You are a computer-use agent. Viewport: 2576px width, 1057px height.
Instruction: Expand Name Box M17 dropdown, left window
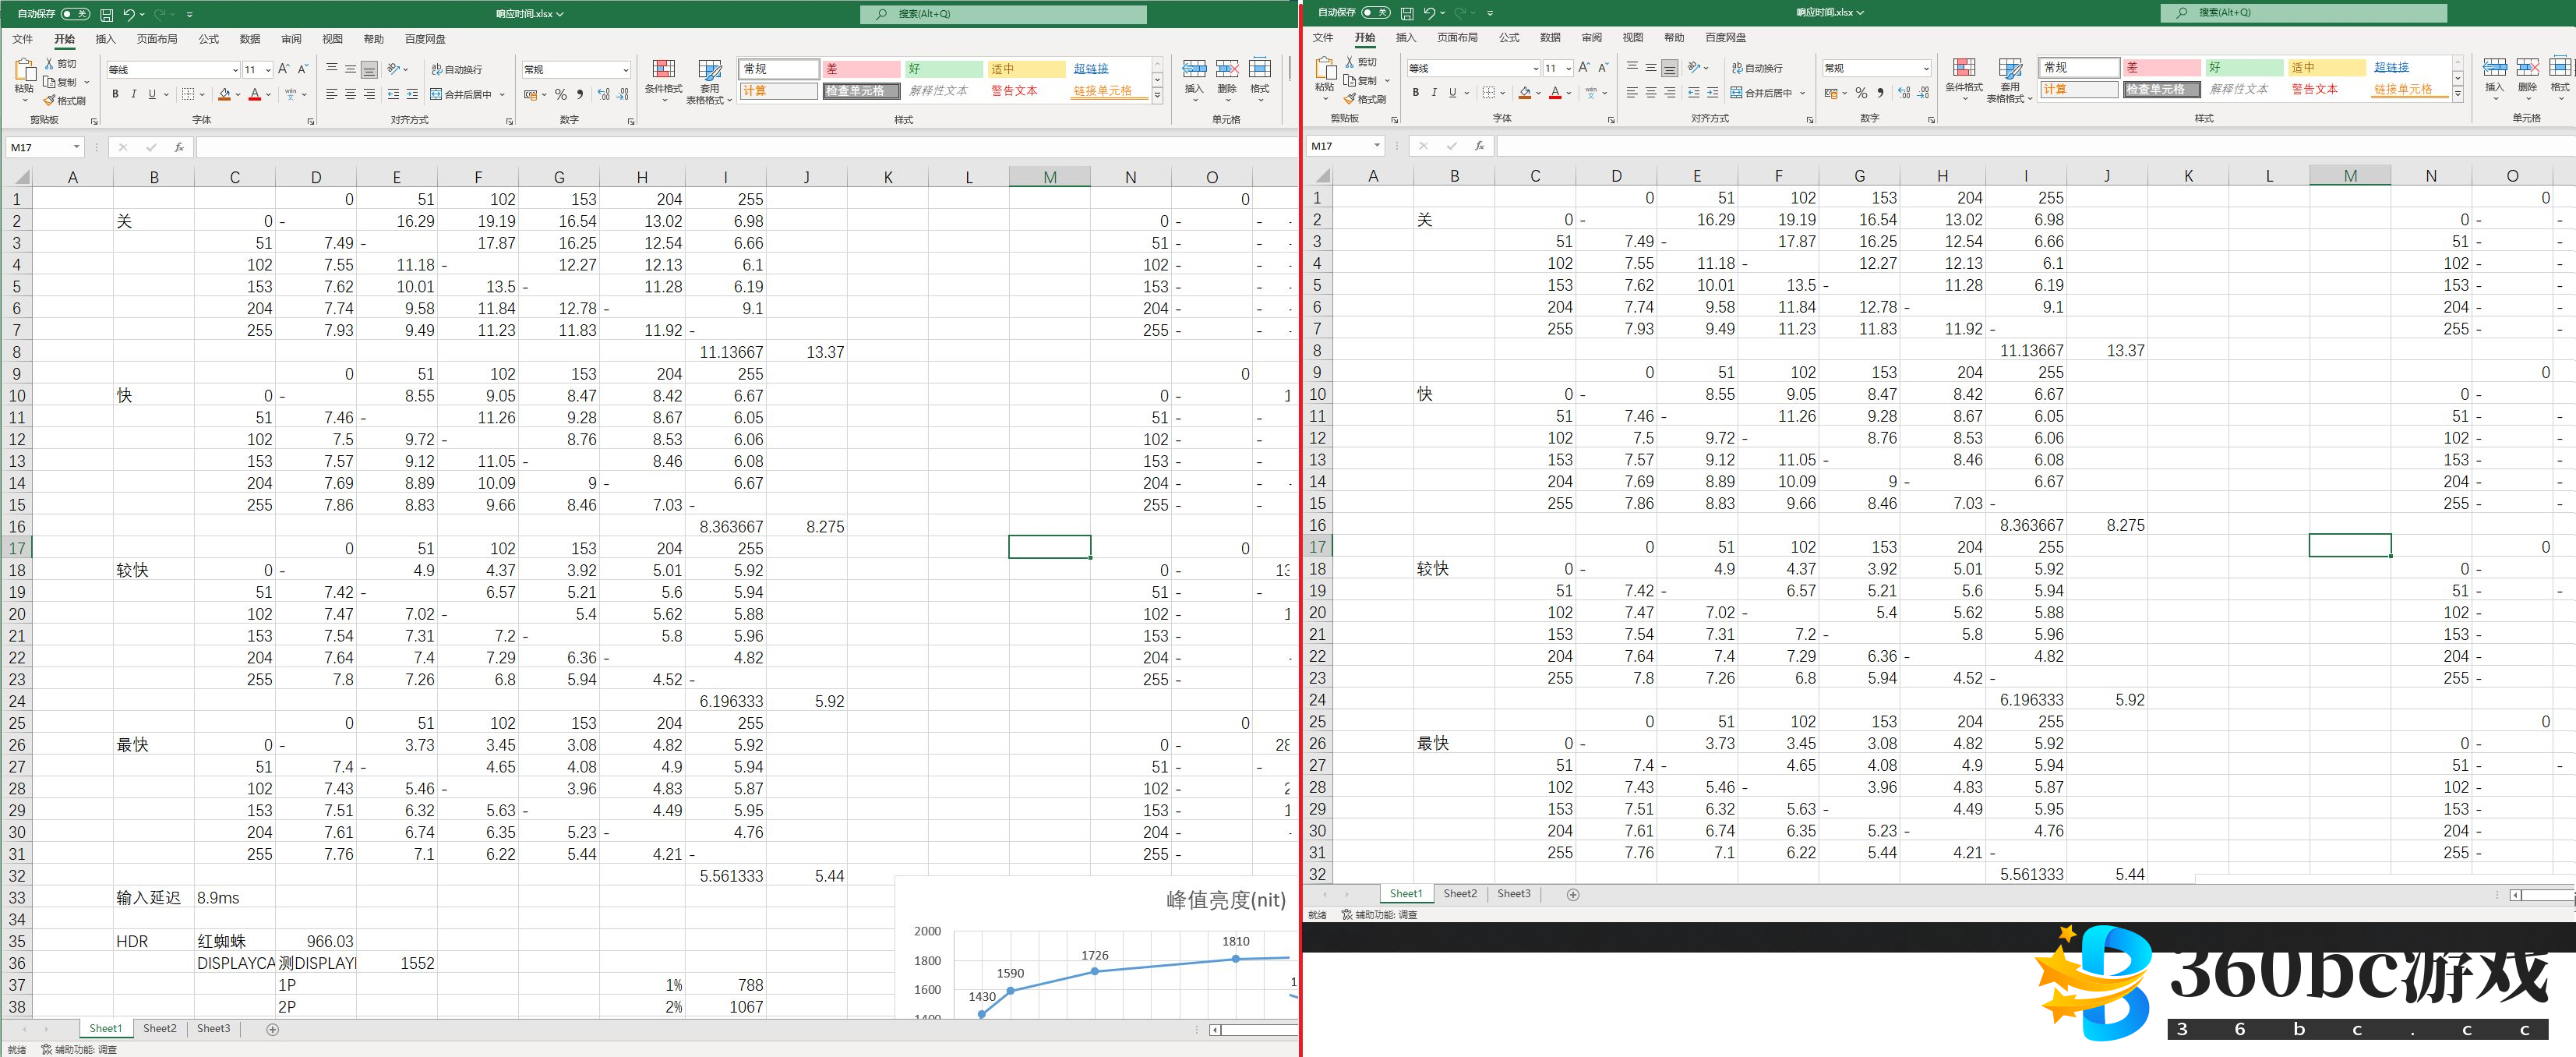[76, 147]
